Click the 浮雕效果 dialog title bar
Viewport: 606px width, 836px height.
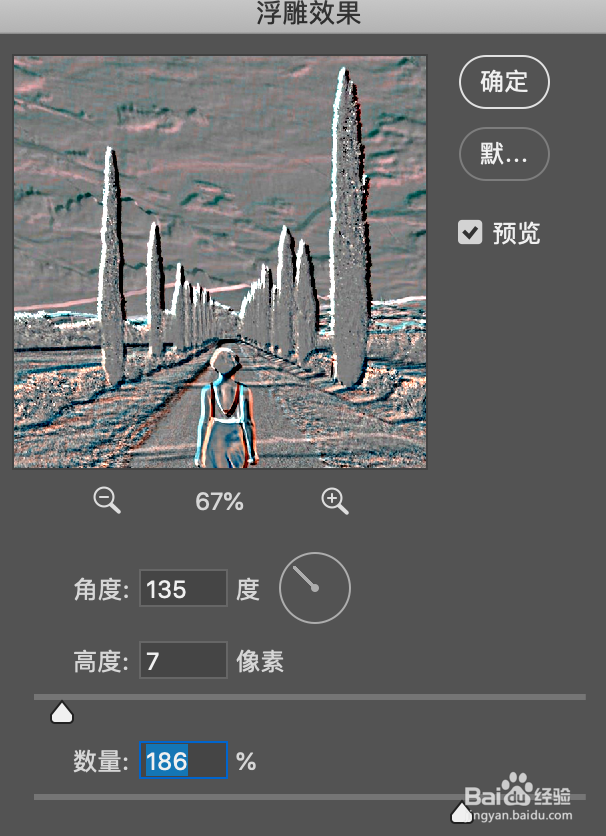pyautogui.click(x=303, y=16)
